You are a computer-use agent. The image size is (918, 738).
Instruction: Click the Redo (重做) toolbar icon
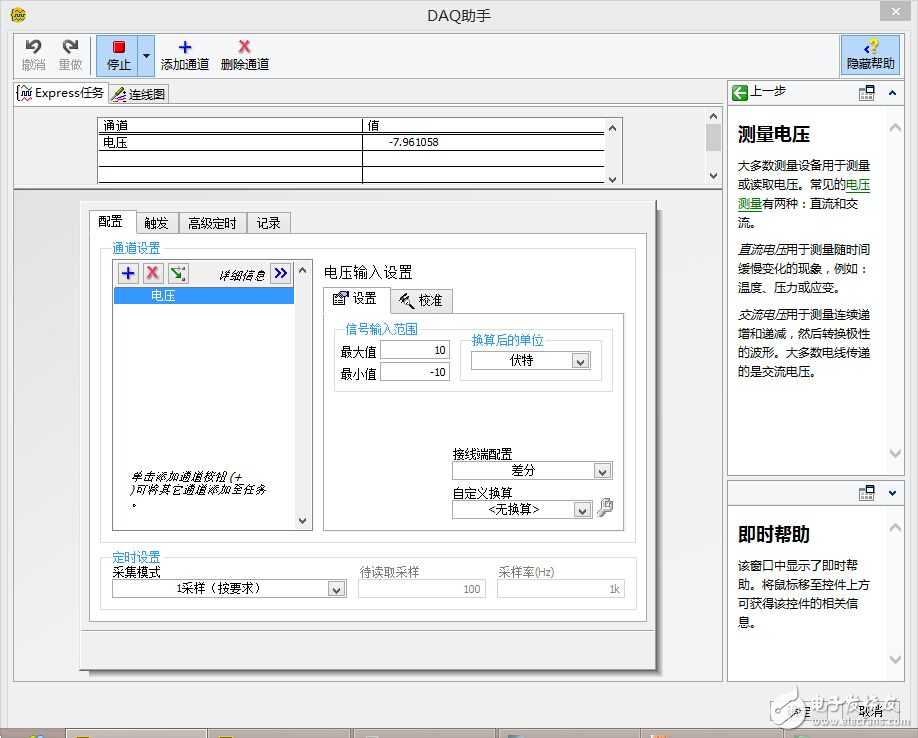(70, 54)
